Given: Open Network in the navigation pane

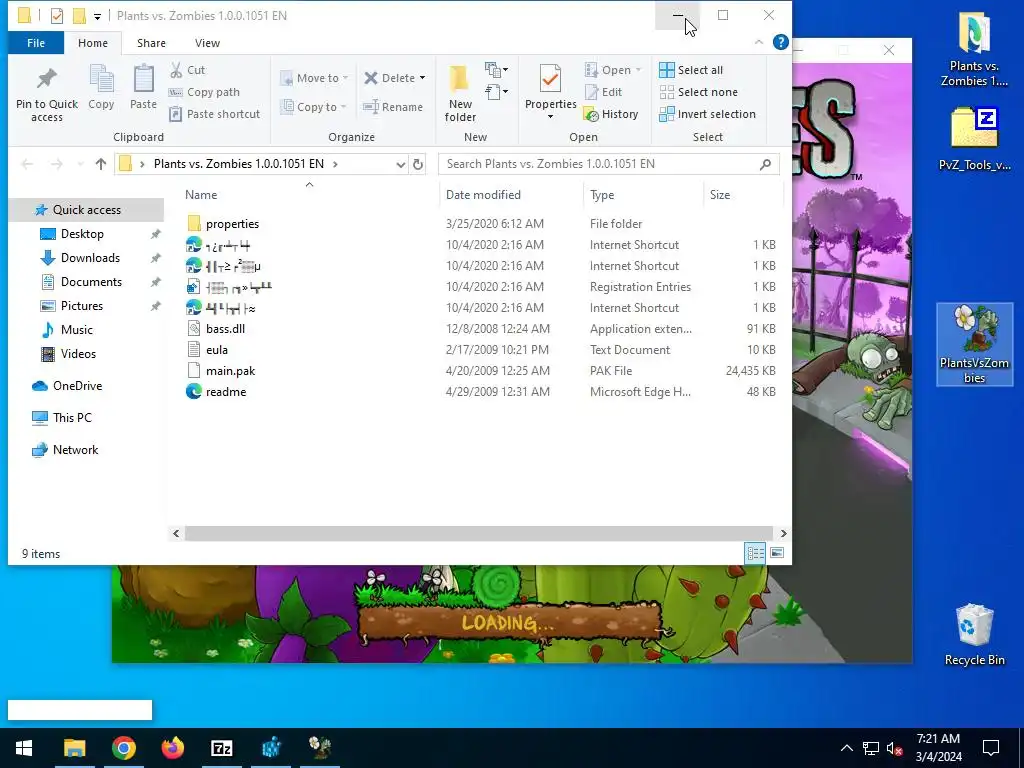Looking at the screenshot, I should coord(75,450).
